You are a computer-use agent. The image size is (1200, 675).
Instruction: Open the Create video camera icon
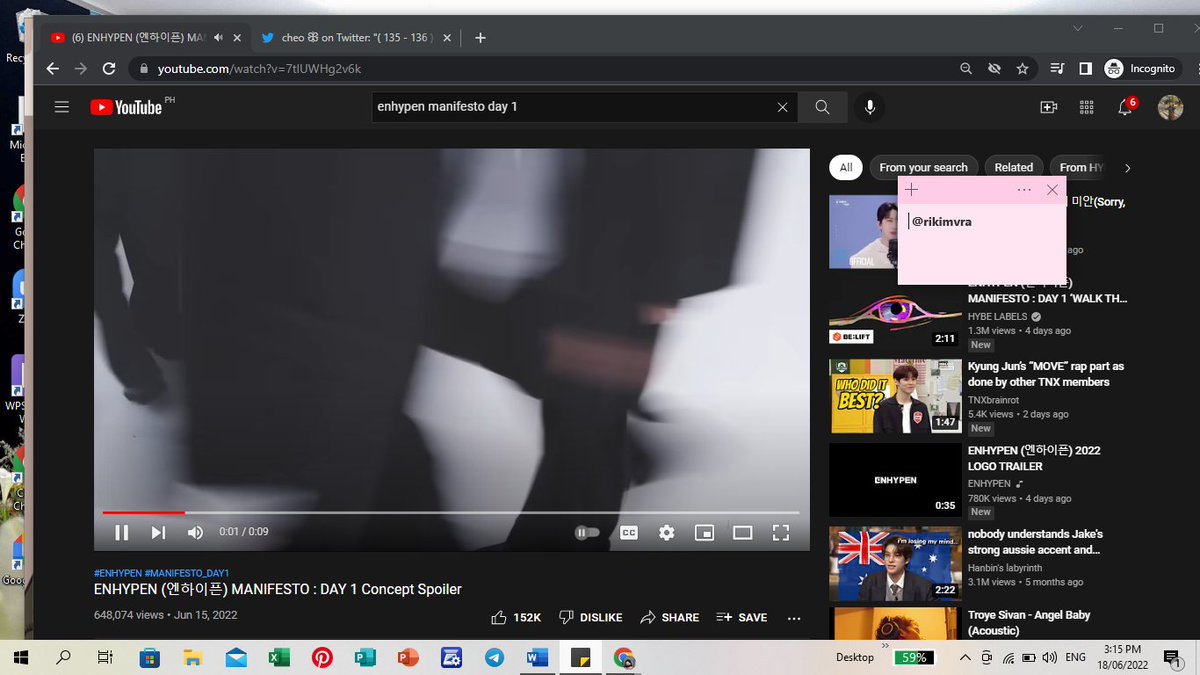coord(1049,107)
